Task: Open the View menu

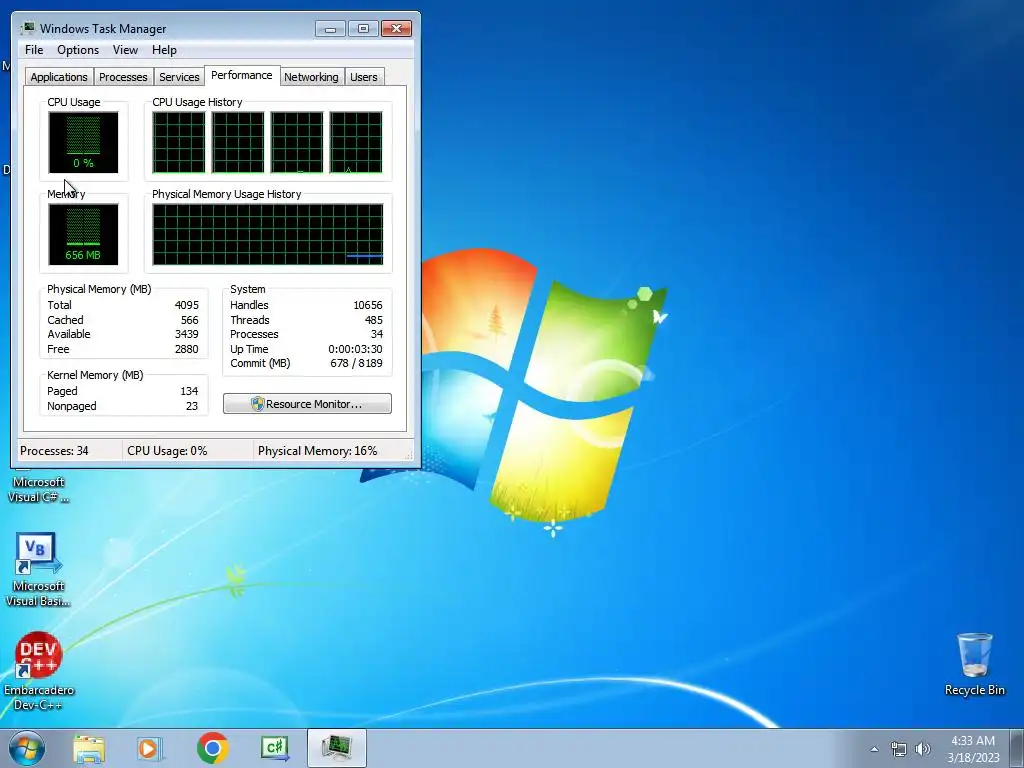Action: (125, 50)
